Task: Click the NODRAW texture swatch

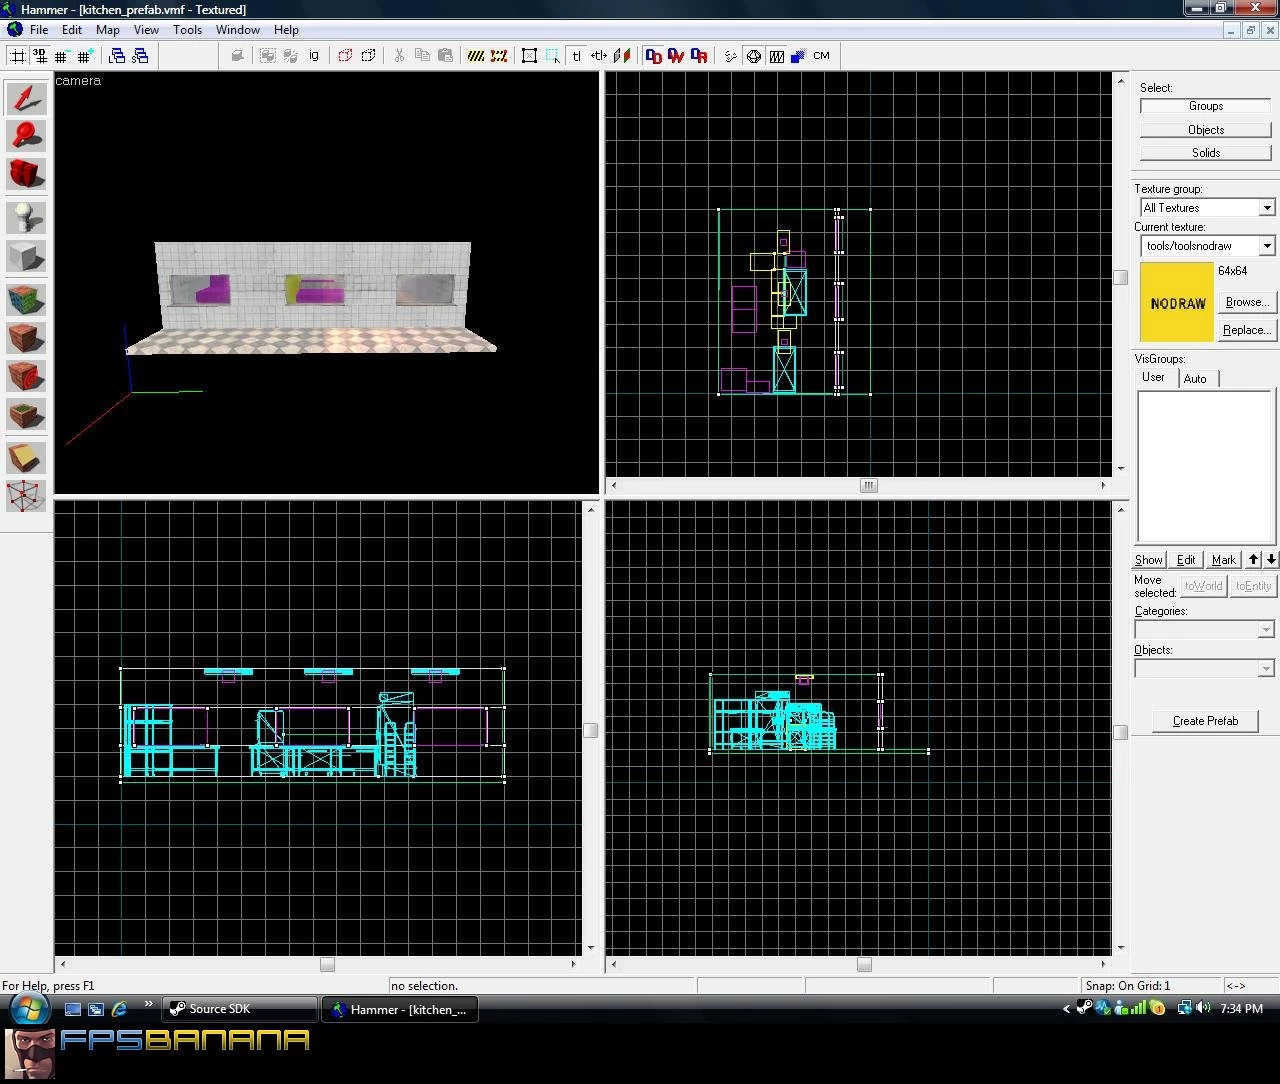Action: click(1177, 303)
